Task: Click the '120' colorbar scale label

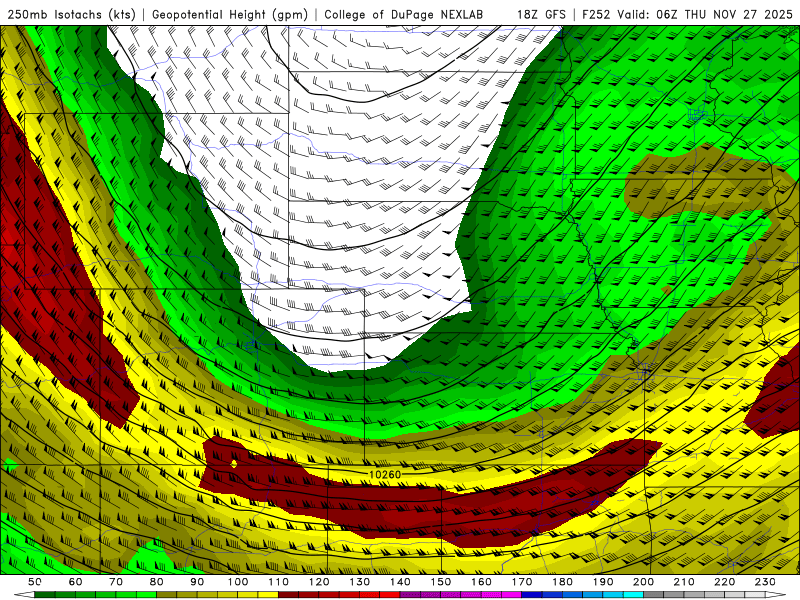Action: pos(319,582)
